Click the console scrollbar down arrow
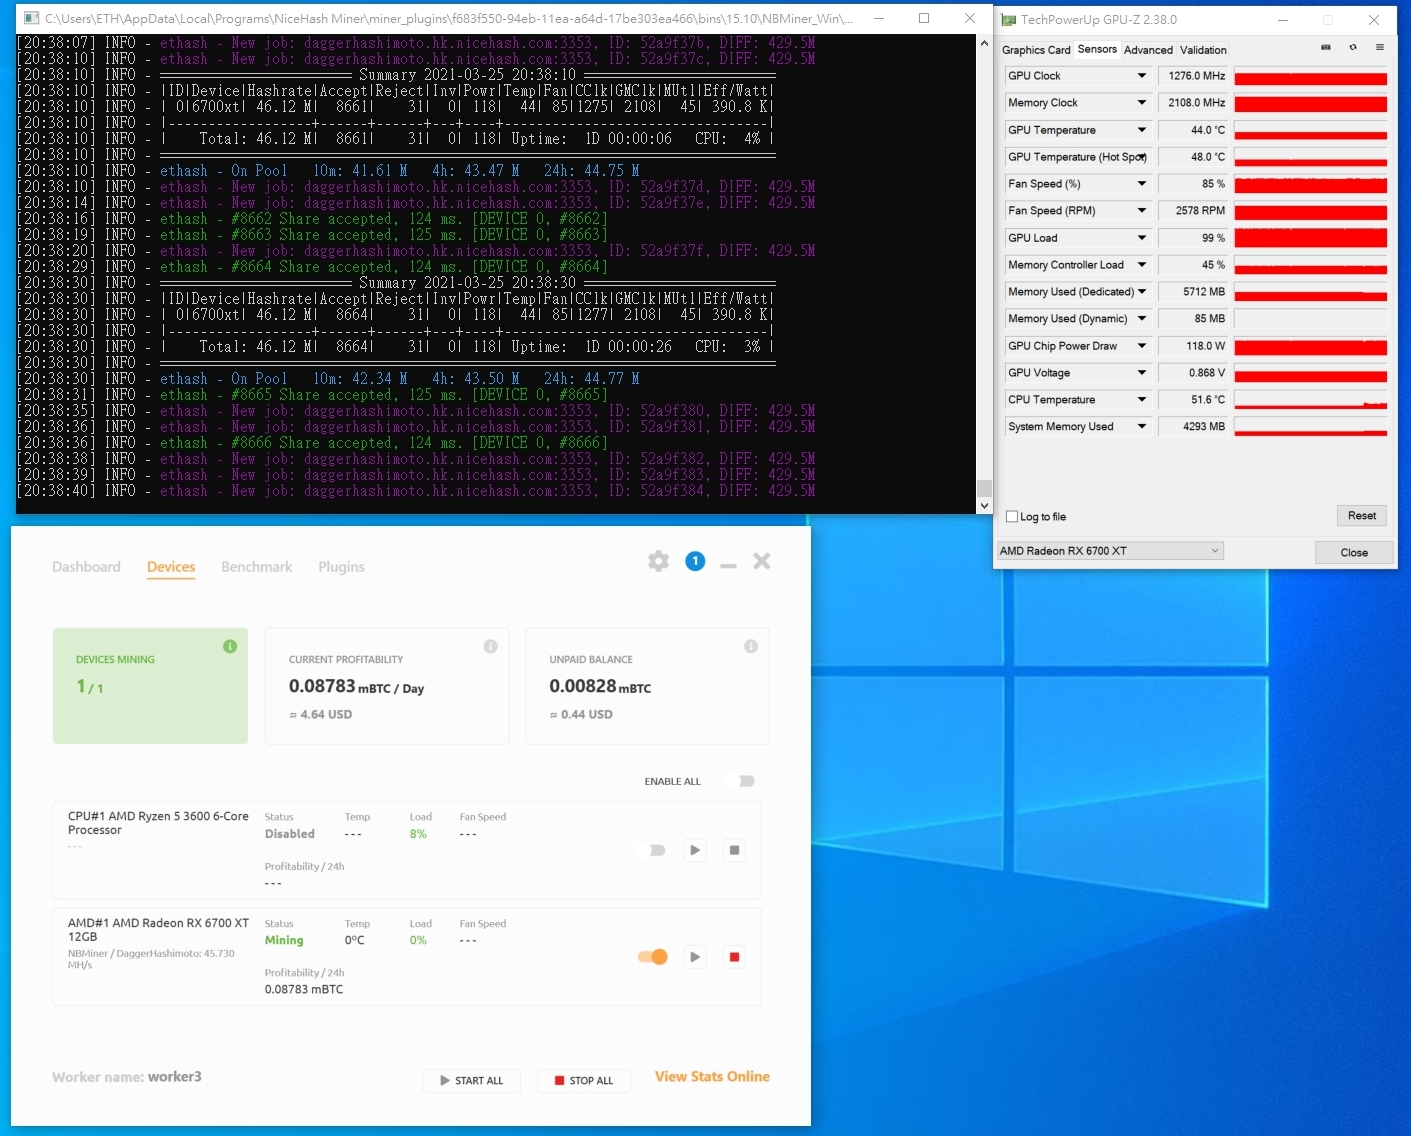Viewport: 1411px width, 1136px height. click(x=984, y=505)
